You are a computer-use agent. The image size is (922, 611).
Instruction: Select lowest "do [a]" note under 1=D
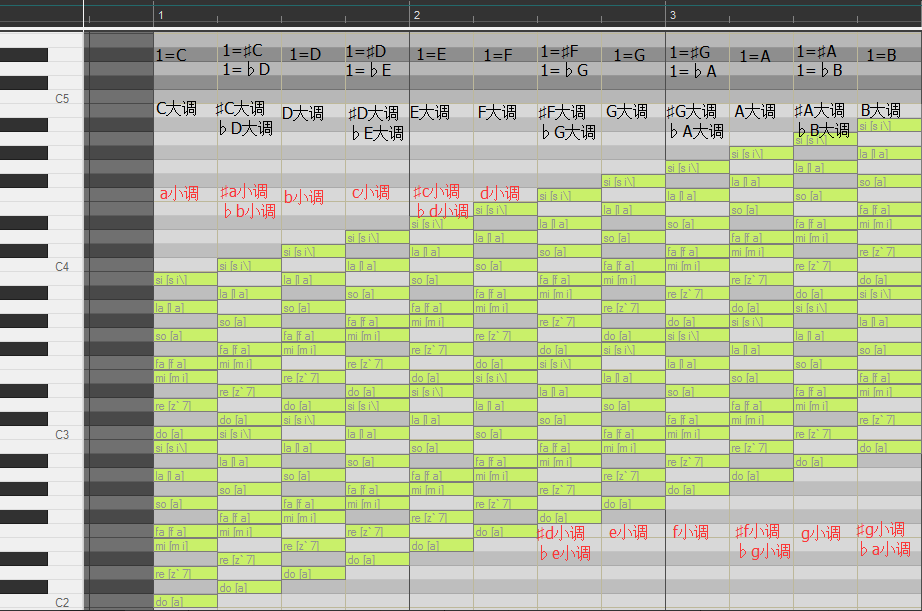click(313, 573)
